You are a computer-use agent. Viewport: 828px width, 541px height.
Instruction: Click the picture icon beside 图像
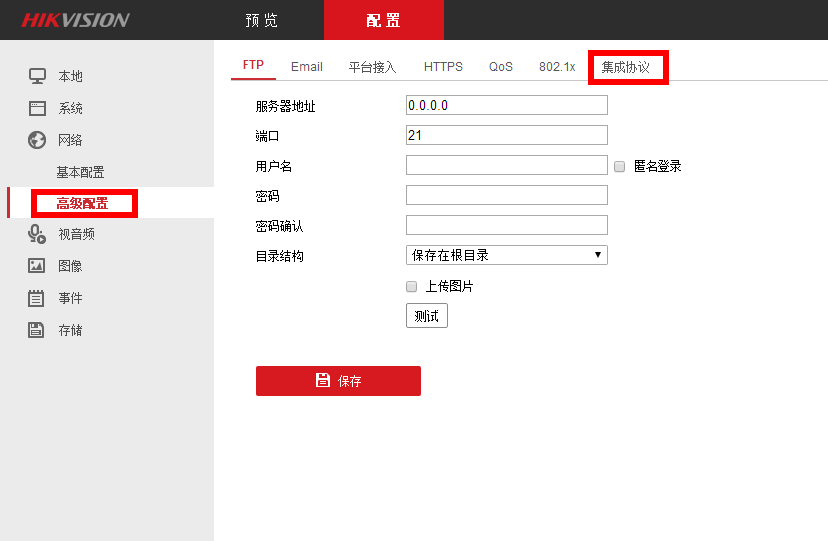37,266
